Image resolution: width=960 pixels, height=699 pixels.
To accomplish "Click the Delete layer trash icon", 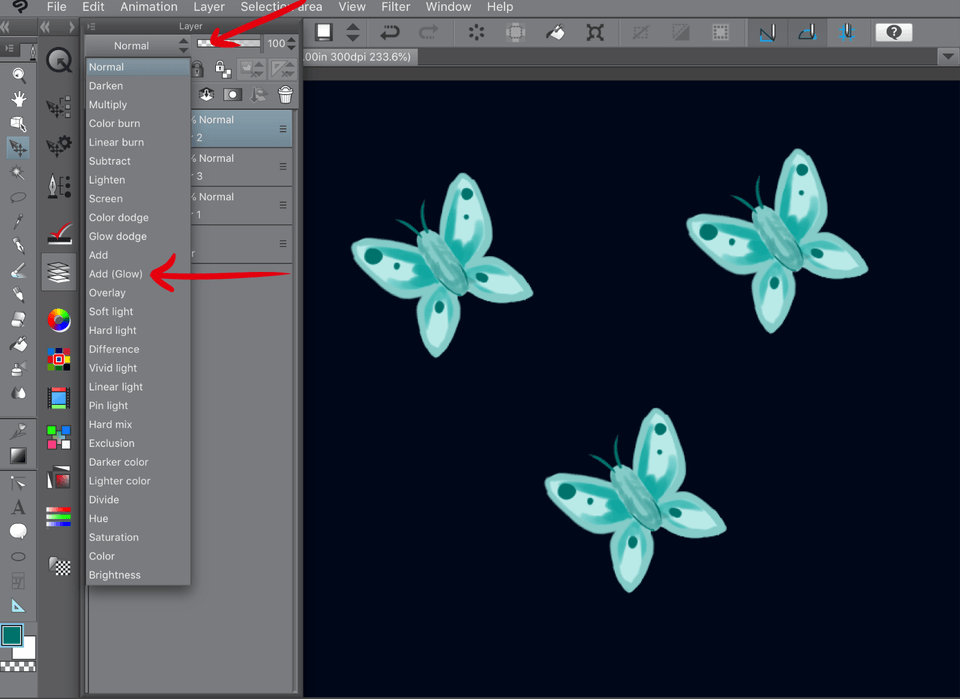I will (x=285, y=94).
